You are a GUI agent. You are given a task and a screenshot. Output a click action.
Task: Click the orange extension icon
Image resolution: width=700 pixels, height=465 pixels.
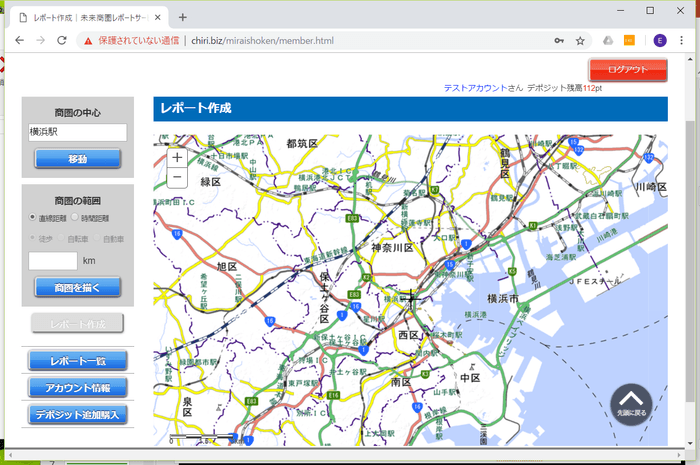pyautogui.click(x=629, y=41)
